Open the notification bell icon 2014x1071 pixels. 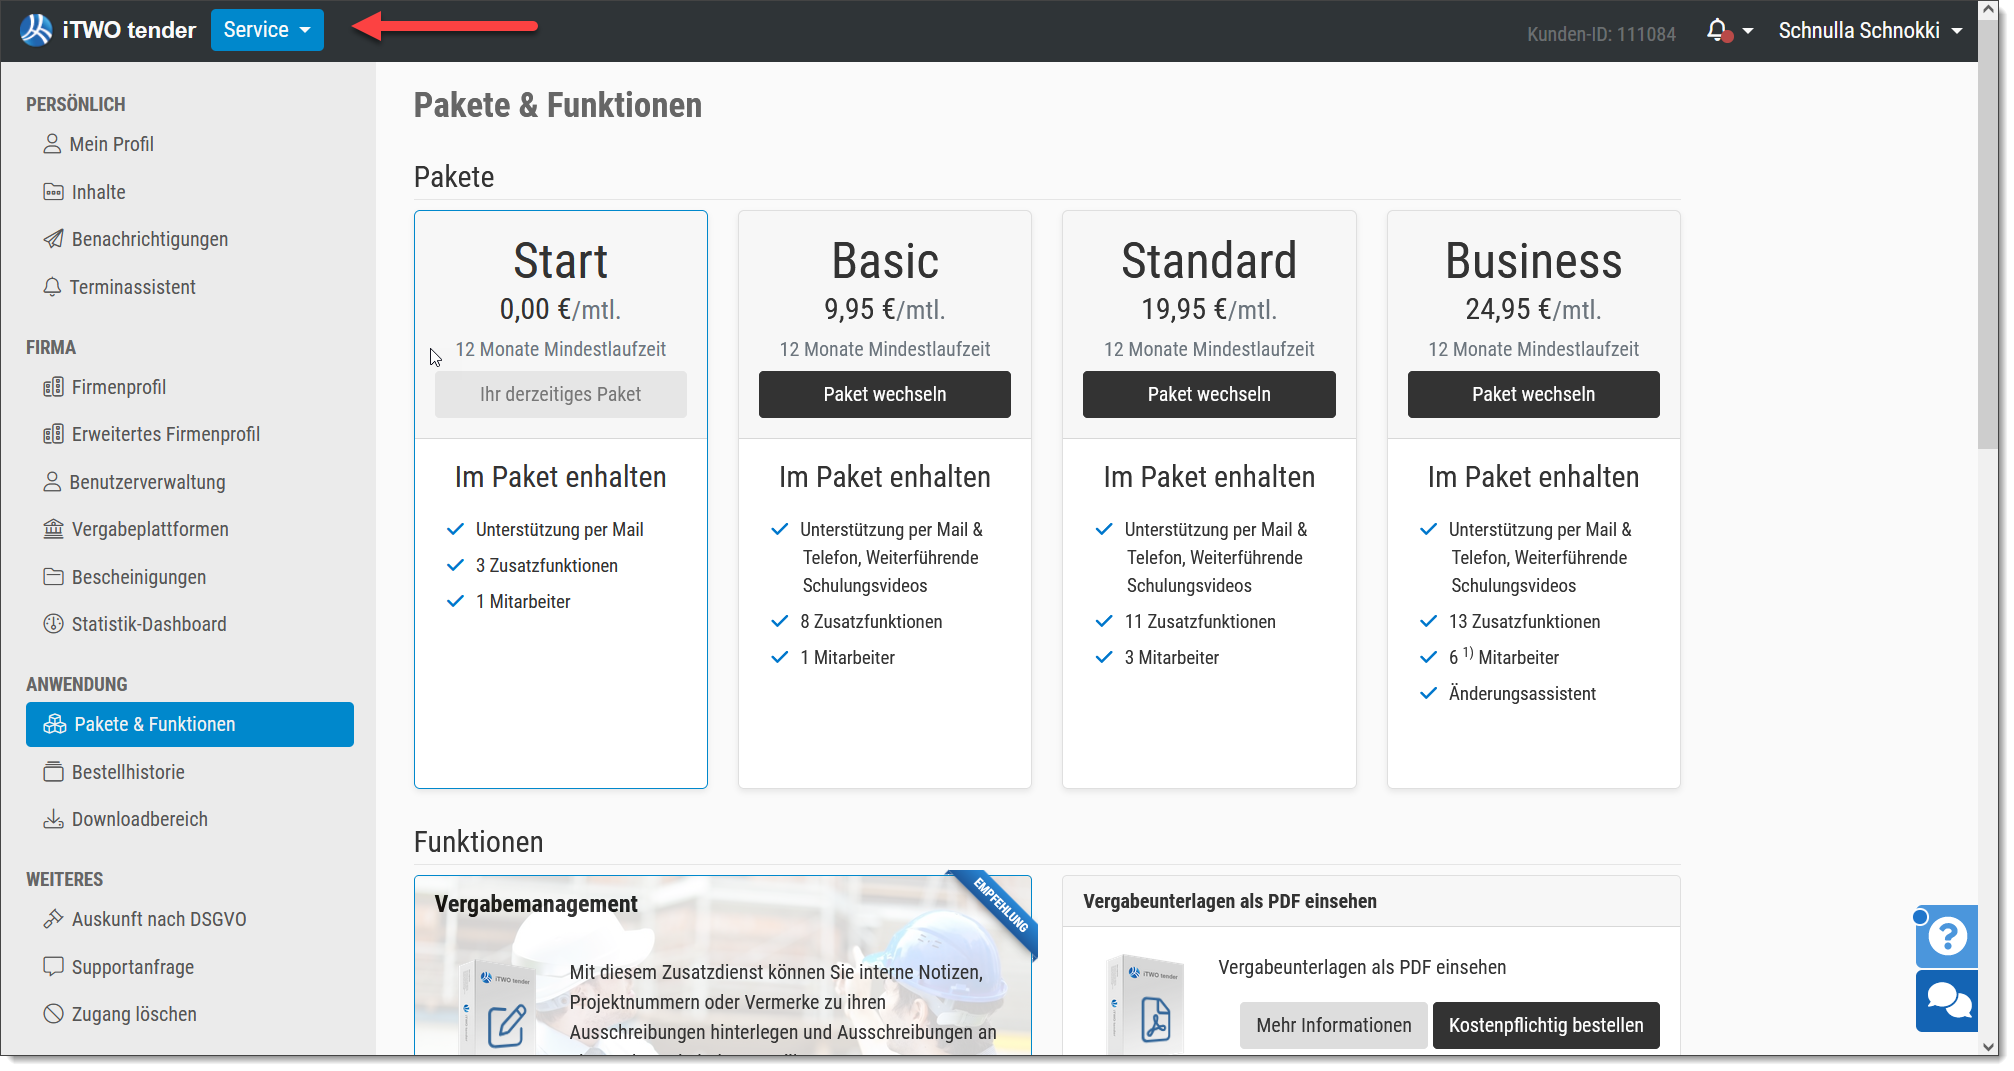1717,31
